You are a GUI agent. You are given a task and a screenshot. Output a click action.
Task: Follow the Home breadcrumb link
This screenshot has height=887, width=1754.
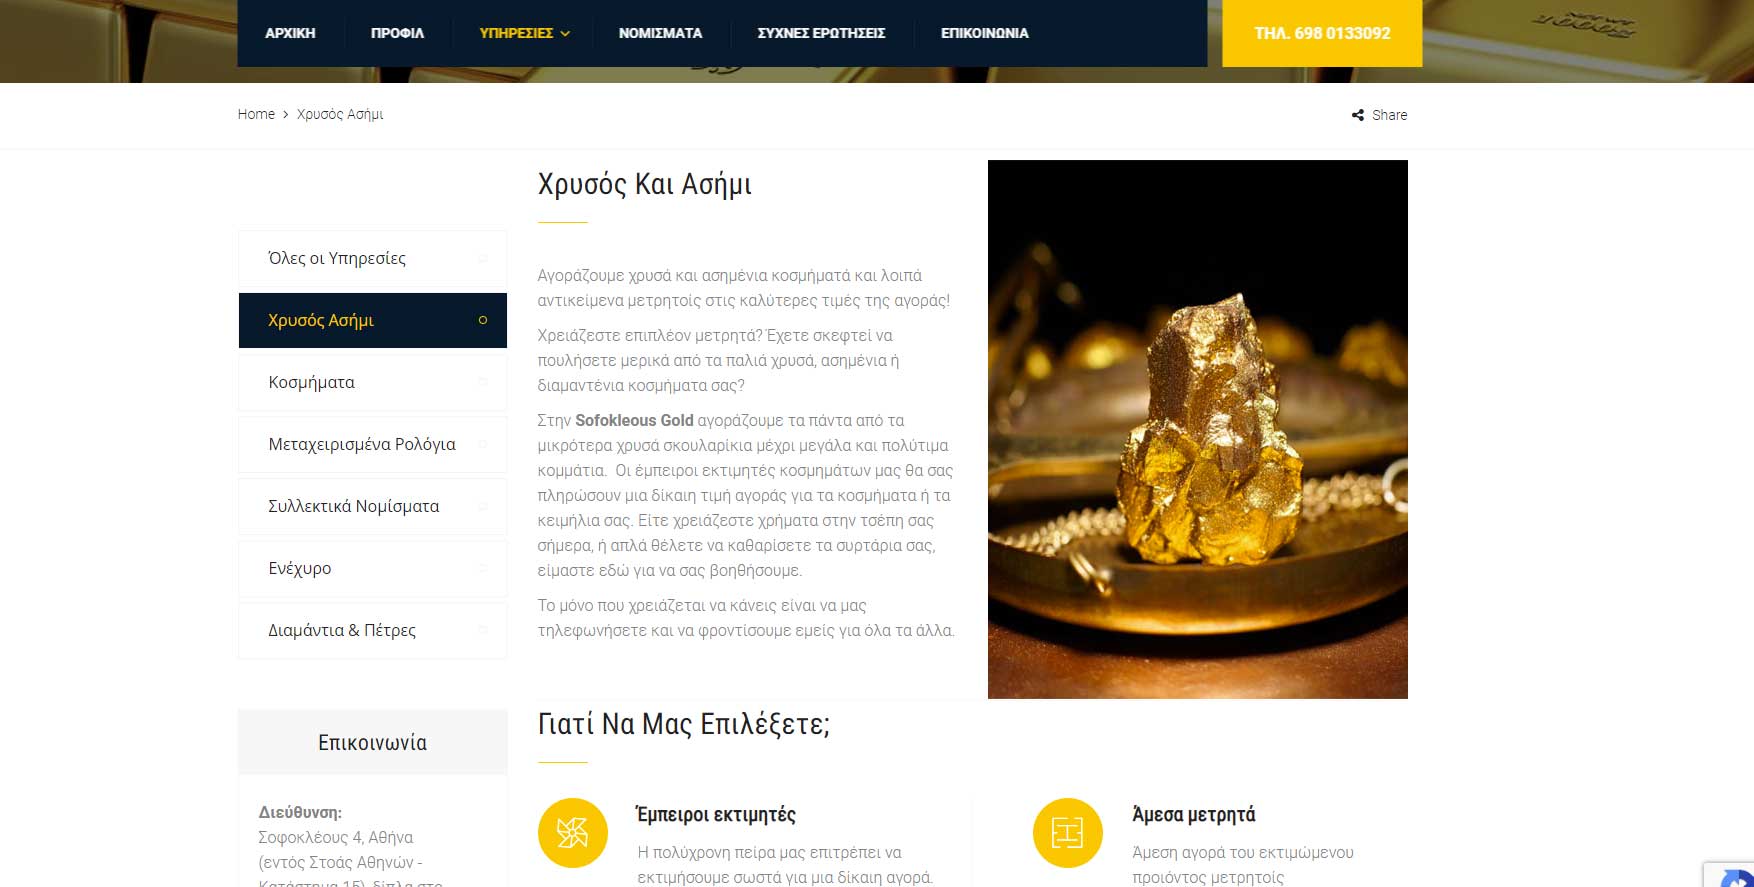[256, 114]
